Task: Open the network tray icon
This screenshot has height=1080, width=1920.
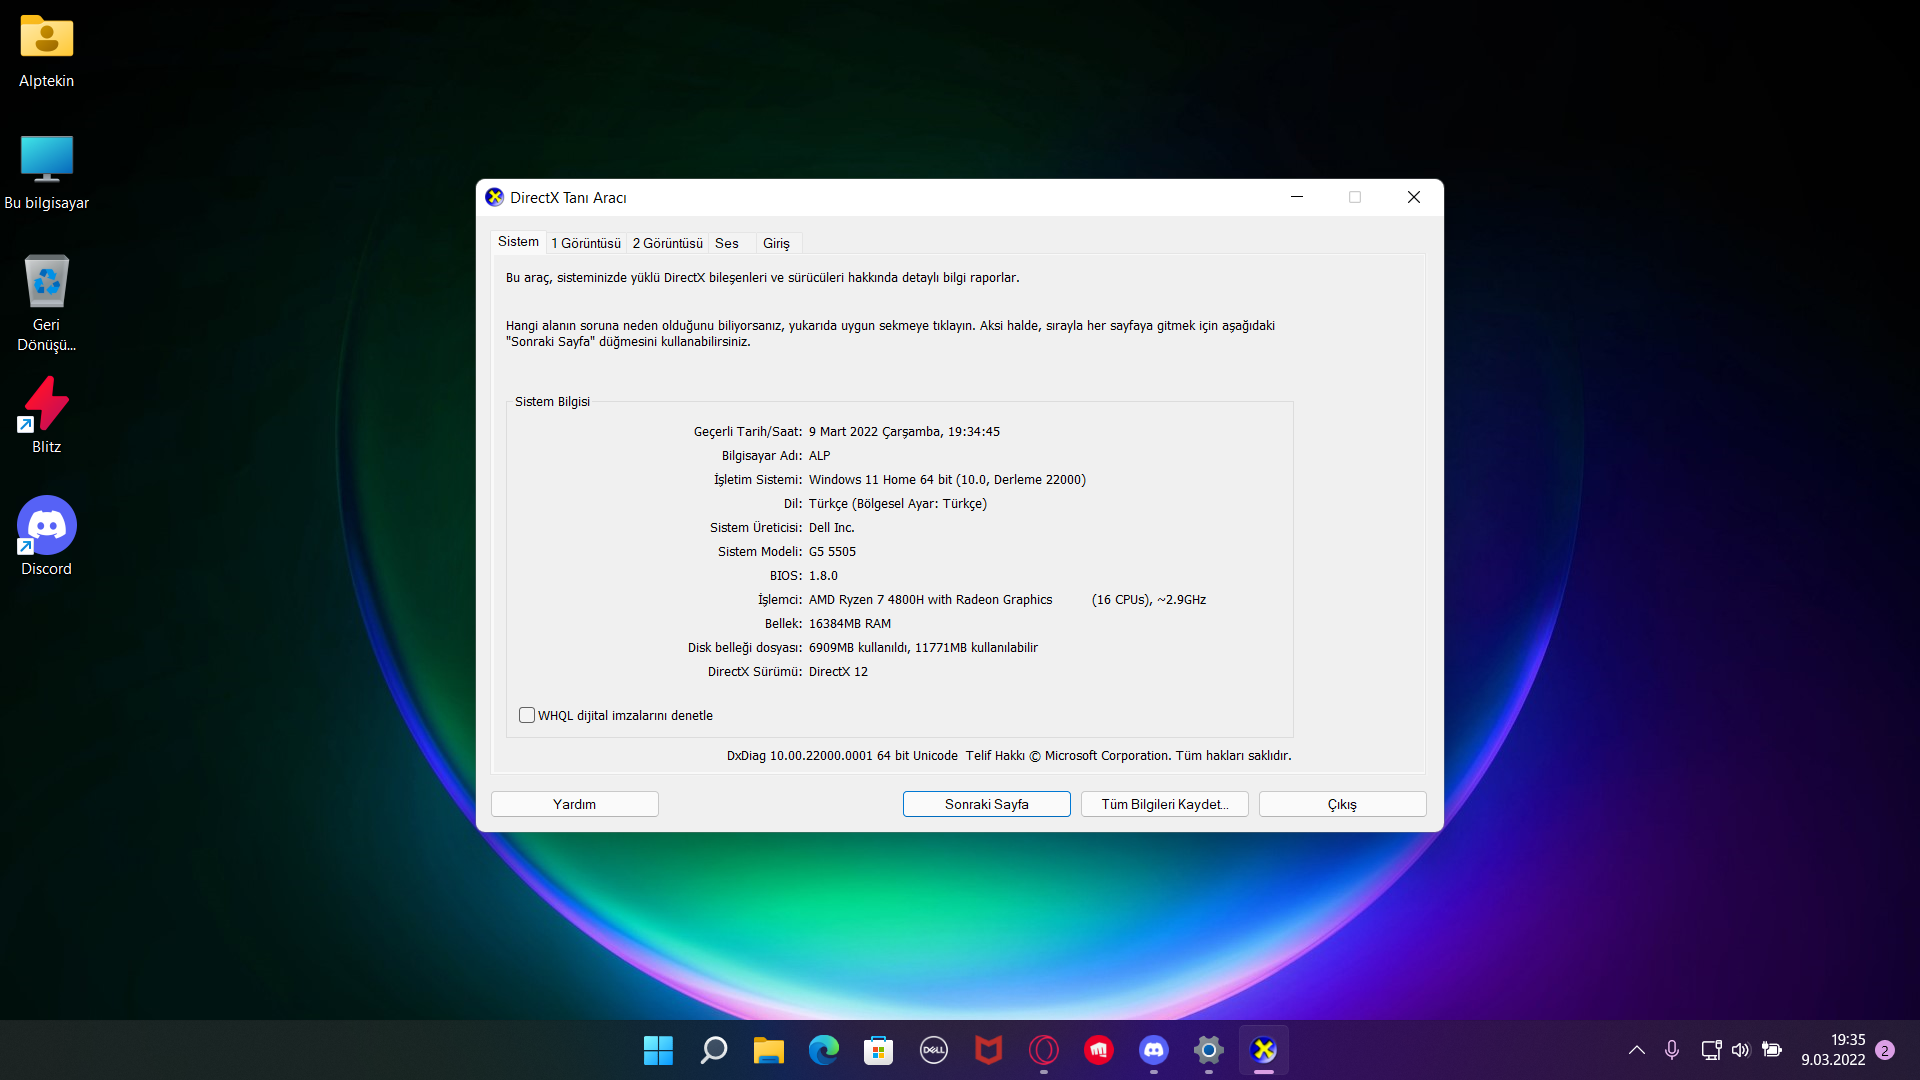Action: tap(1711, 1050)
